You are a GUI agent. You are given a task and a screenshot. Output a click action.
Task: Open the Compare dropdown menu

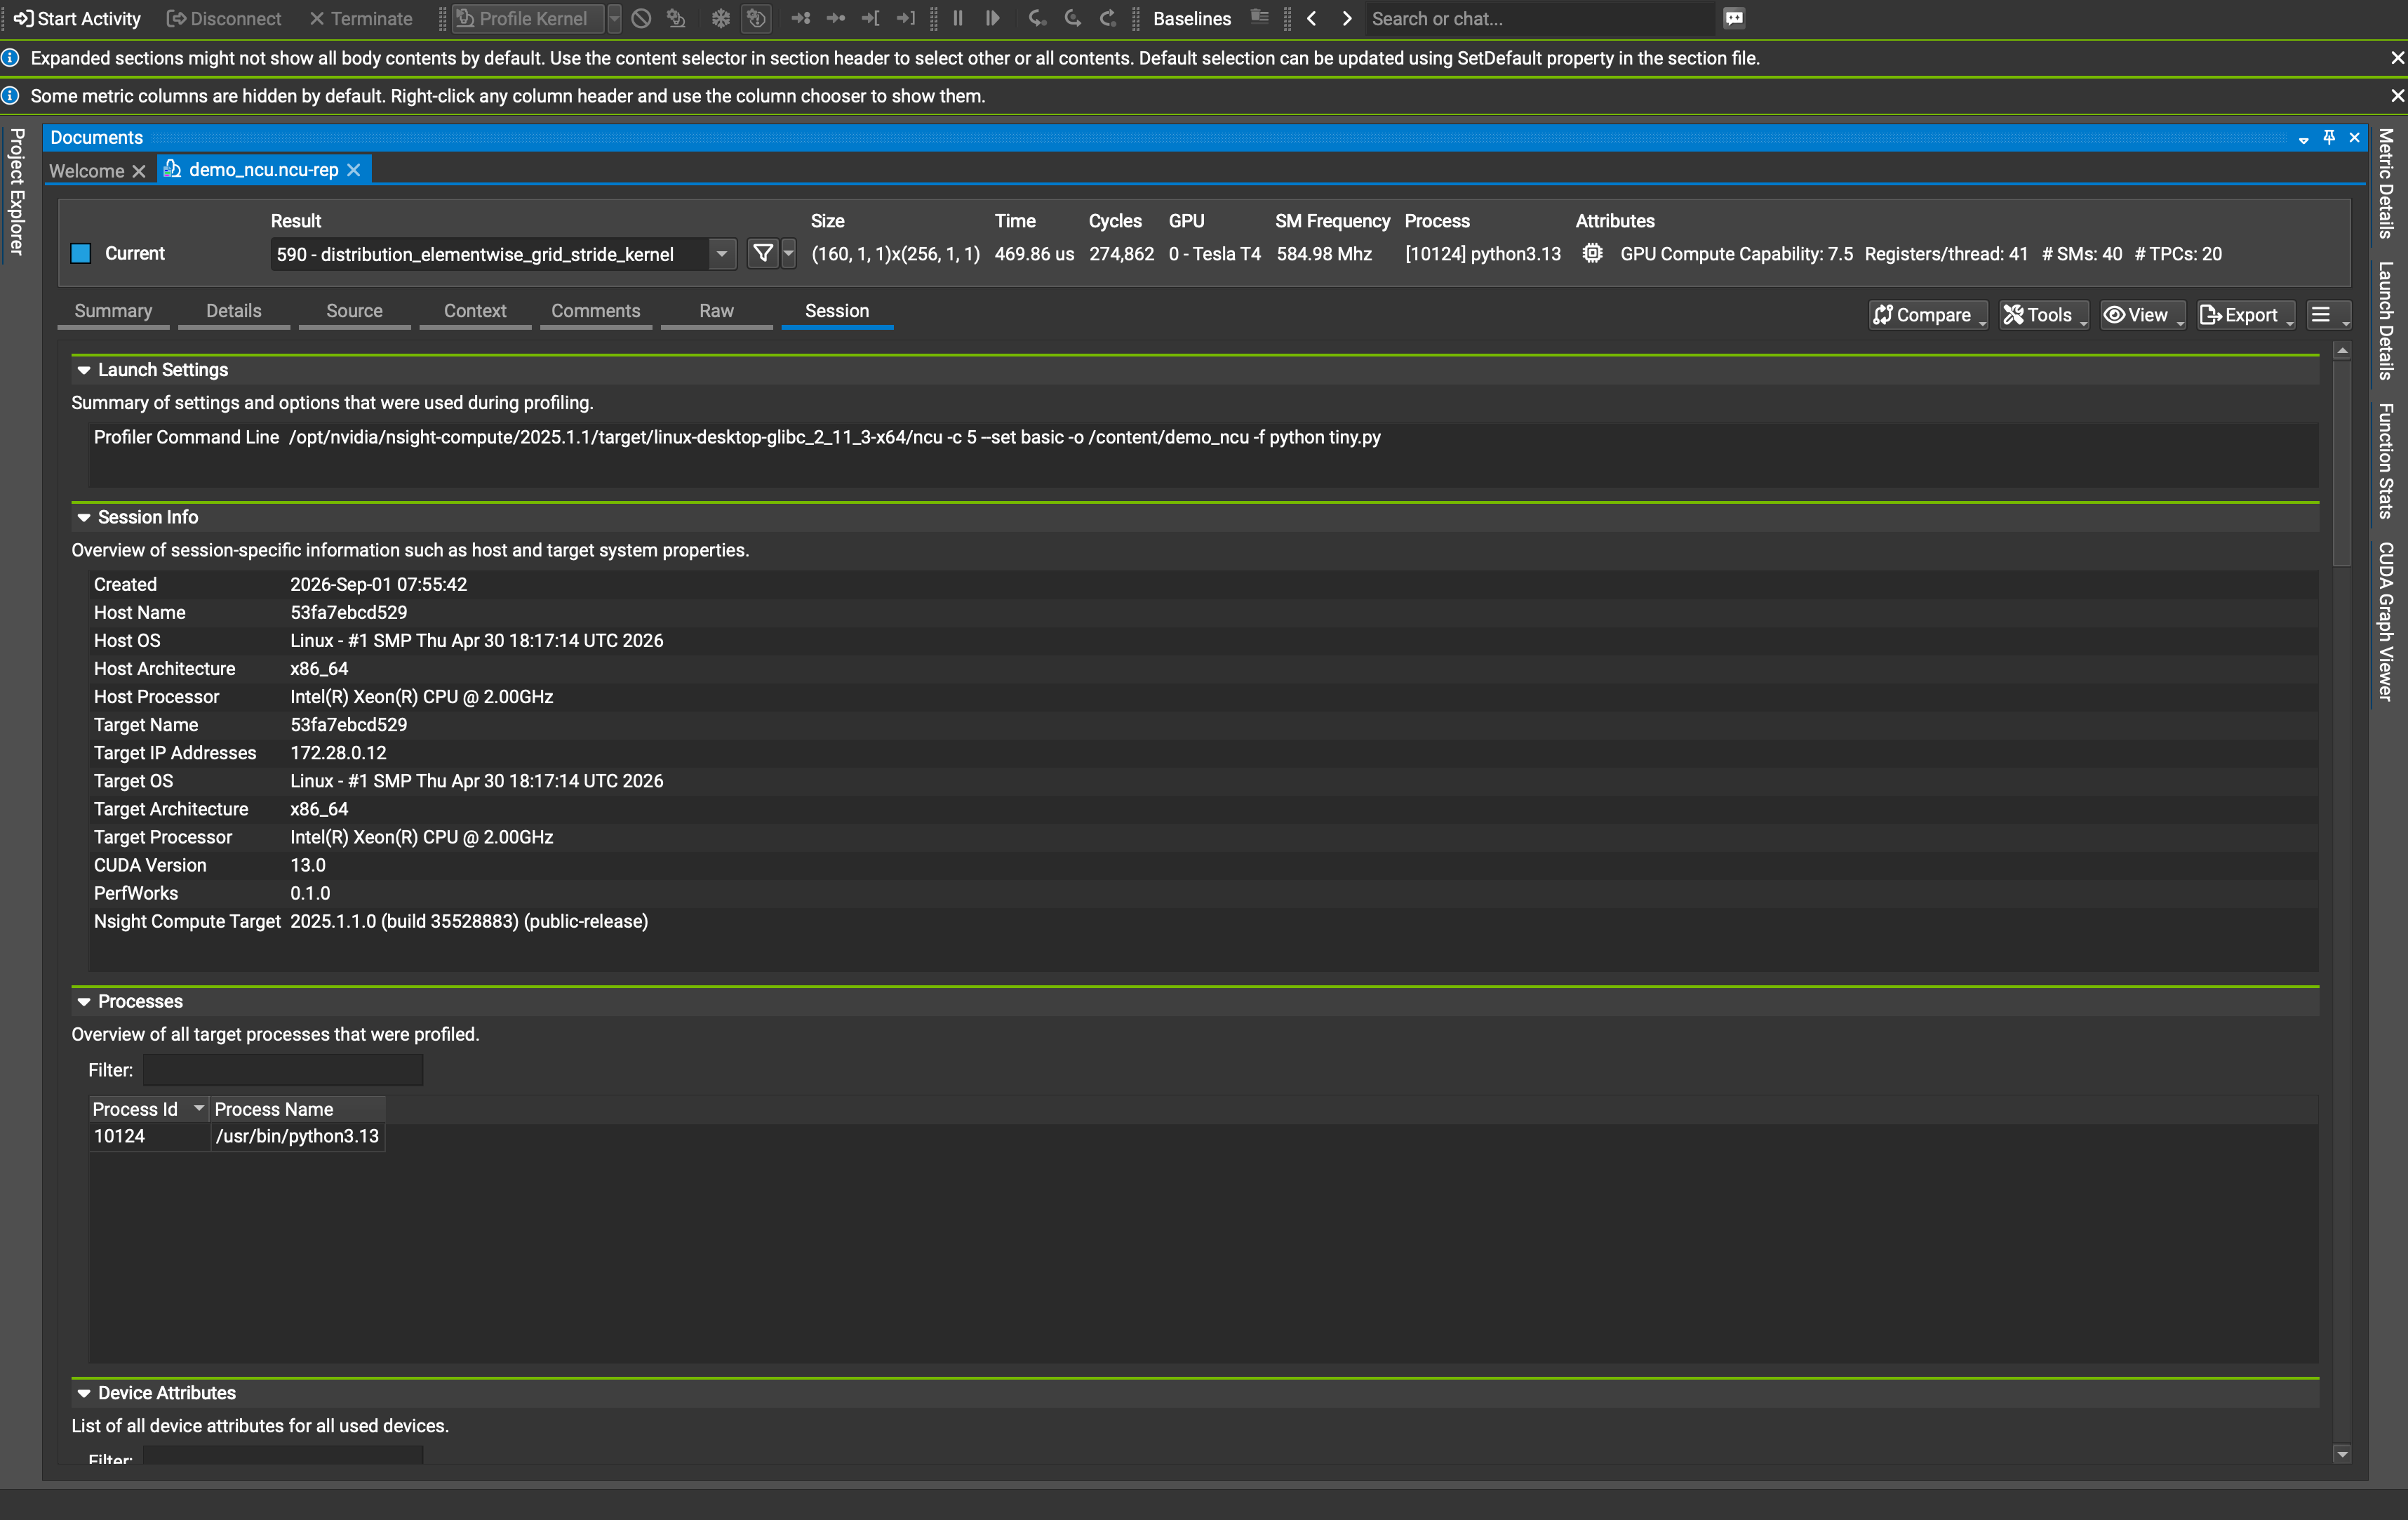tap(1928, 315)
